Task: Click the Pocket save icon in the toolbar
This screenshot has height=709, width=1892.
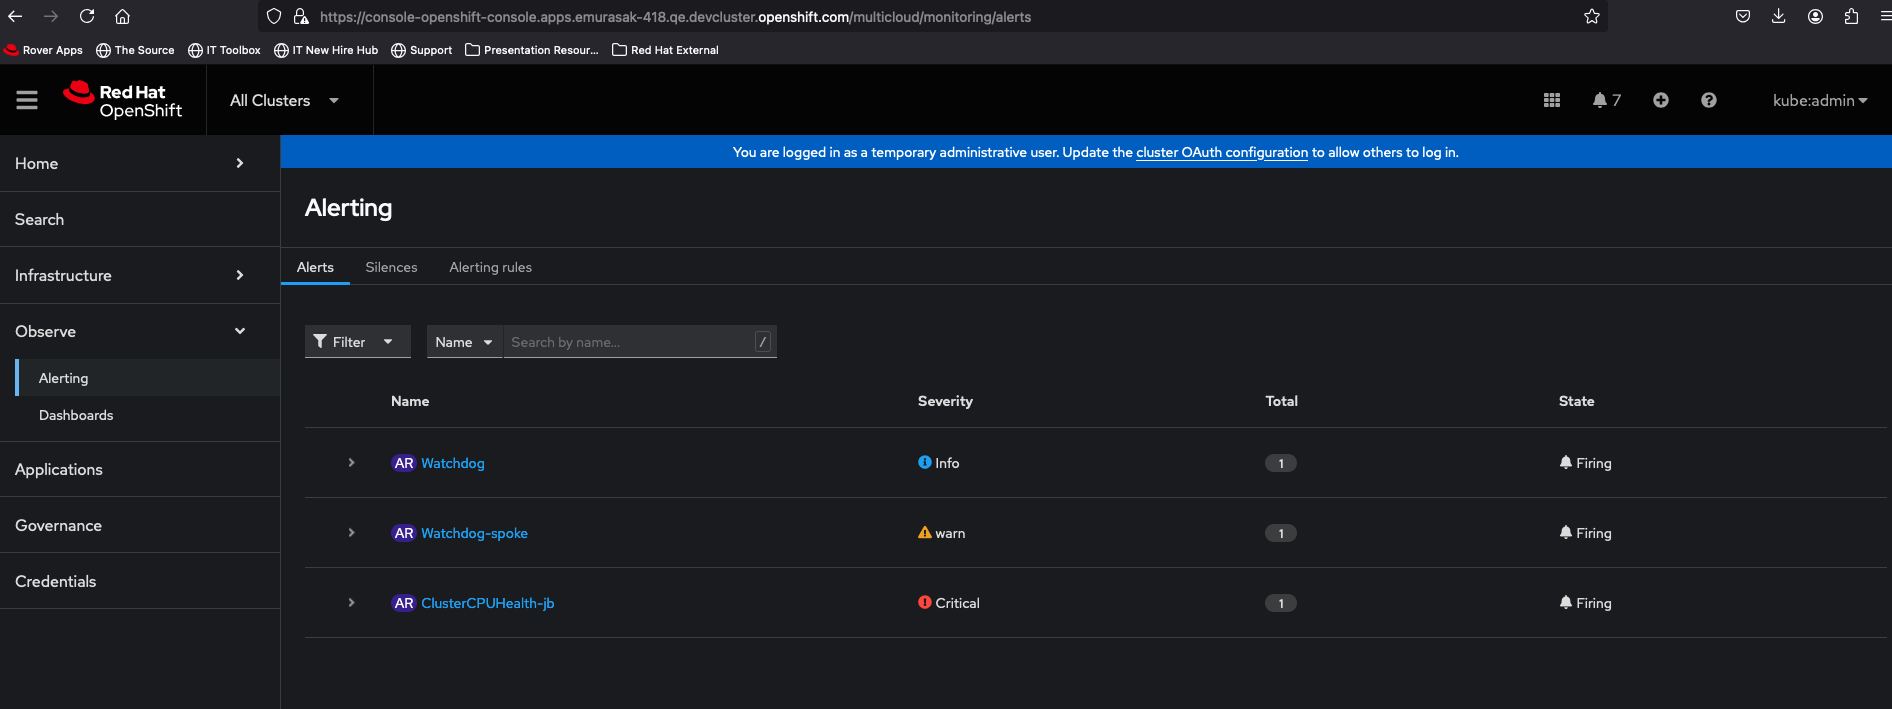Action: pos(1743,16)
